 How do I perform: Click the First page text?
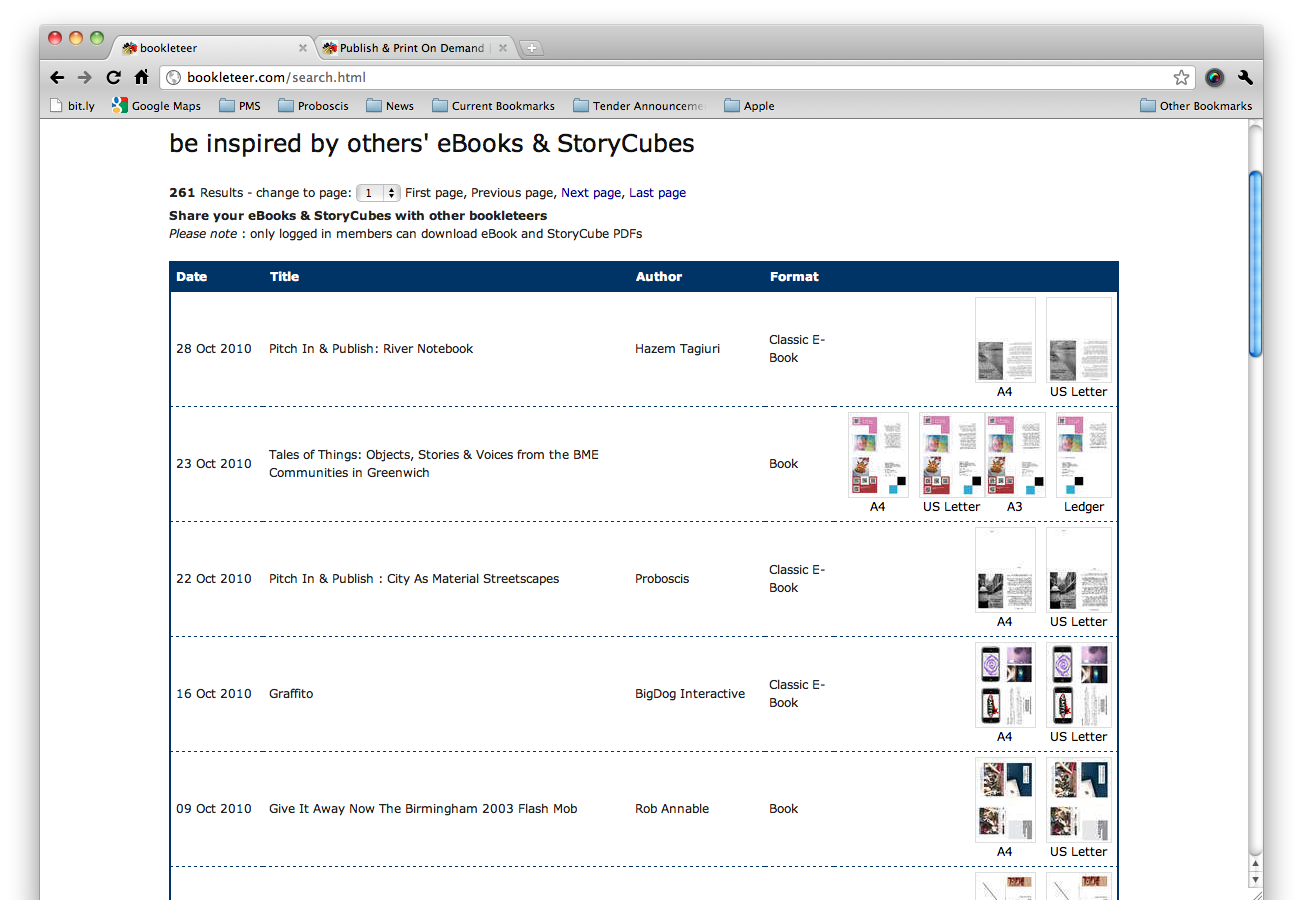434,193
